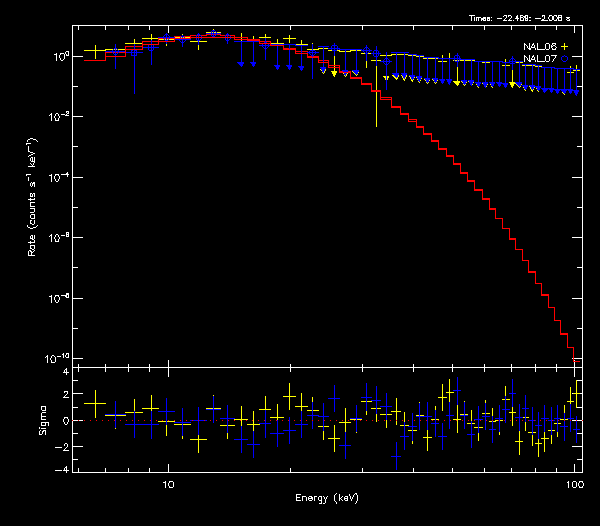Select the NAI_07 legend label

tap(539, 59)
